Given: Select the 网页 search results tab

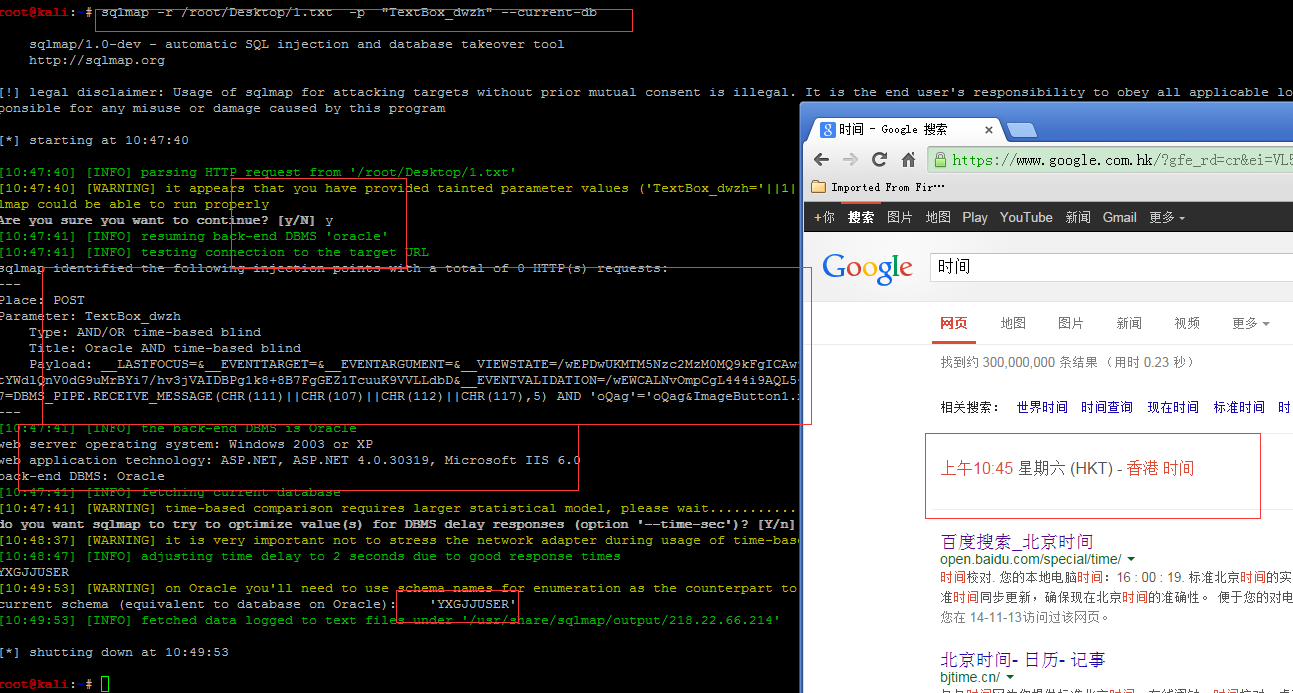Looking at the screenshot, I should pyautogui.click(x=954, y=323).
